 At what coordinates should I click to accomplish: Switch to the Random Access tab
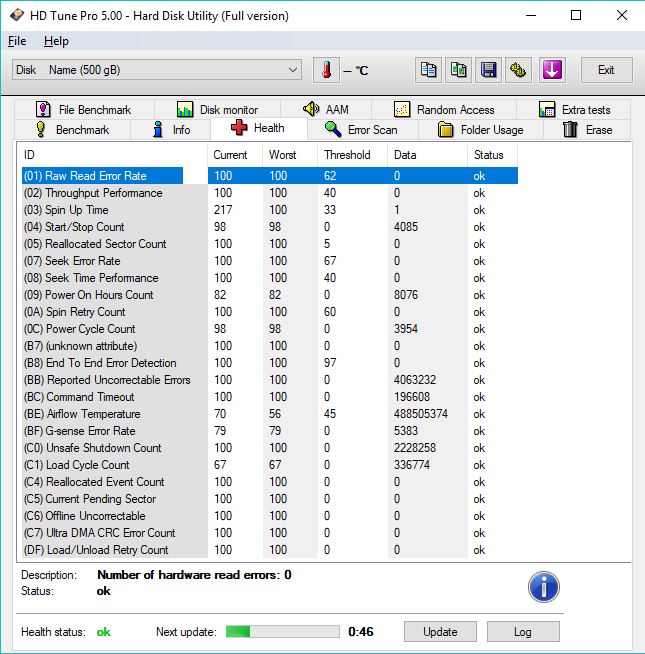444,110
